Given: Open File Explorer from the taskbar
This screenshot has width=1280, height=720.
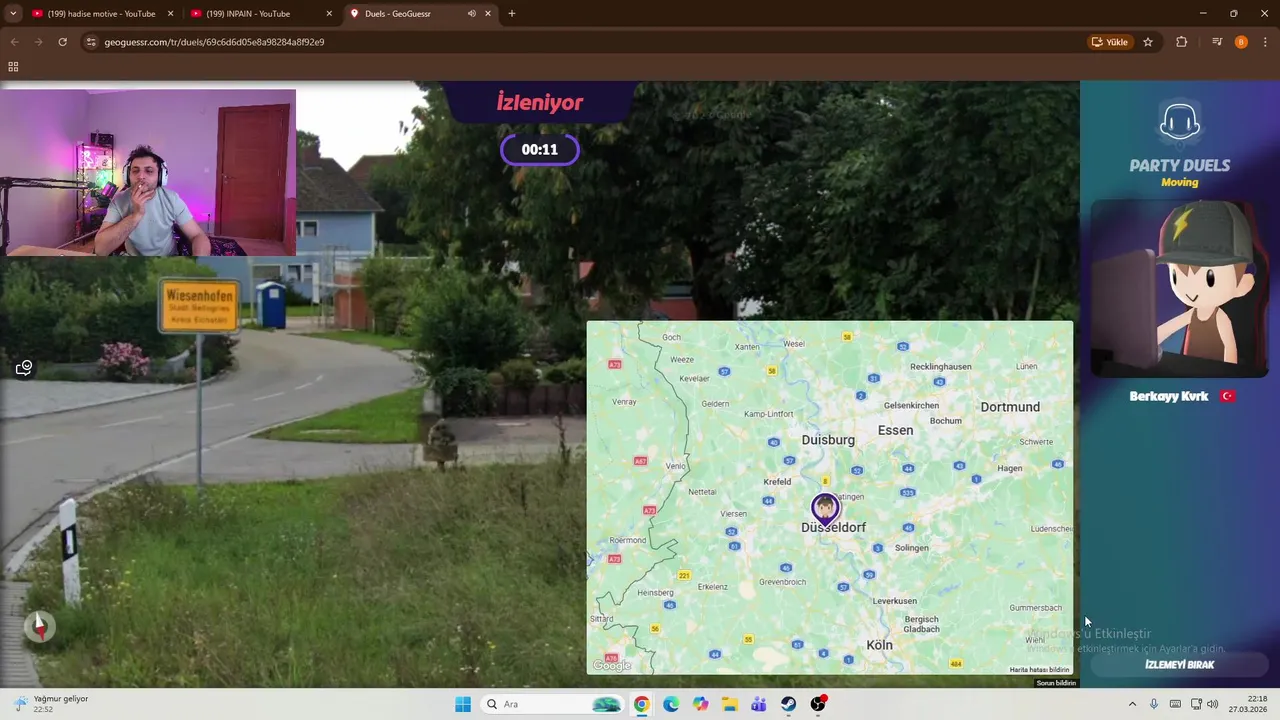Looking at the screenshot, I should click(730, 704).
